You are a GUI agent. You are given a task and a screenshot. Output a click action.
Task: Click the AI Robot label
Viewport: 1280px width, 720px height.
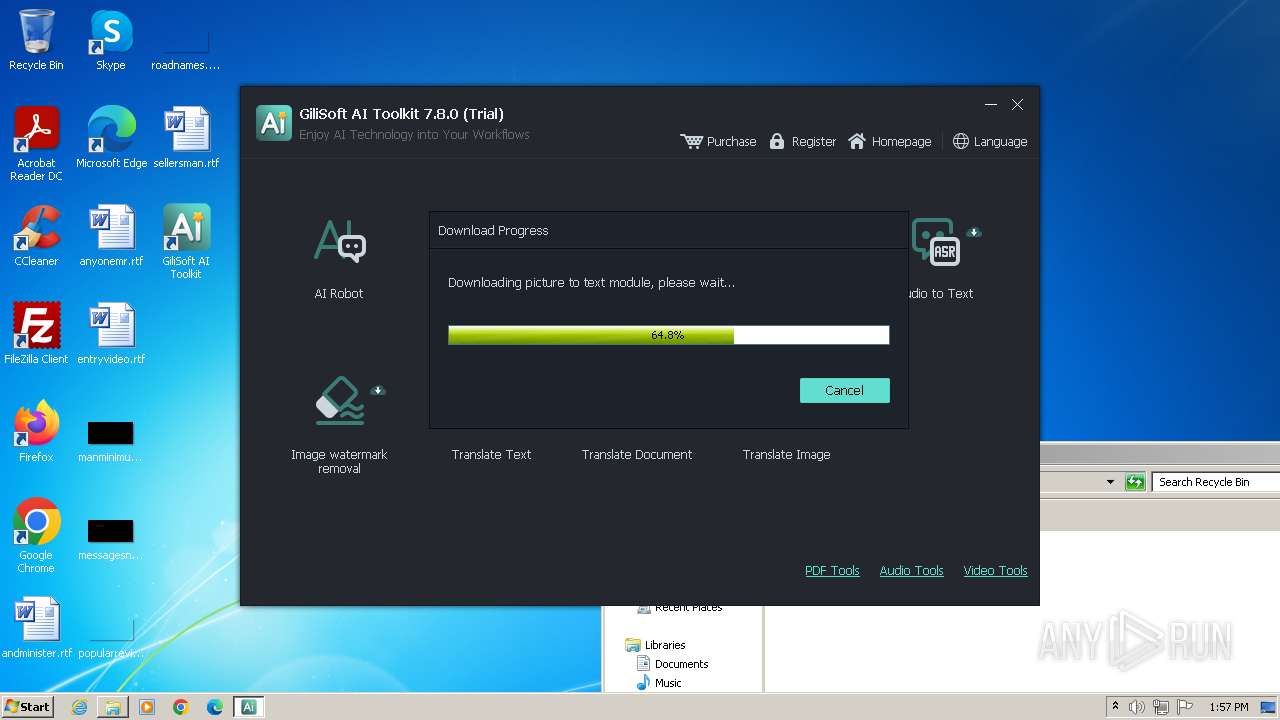[x=339, y=293]
